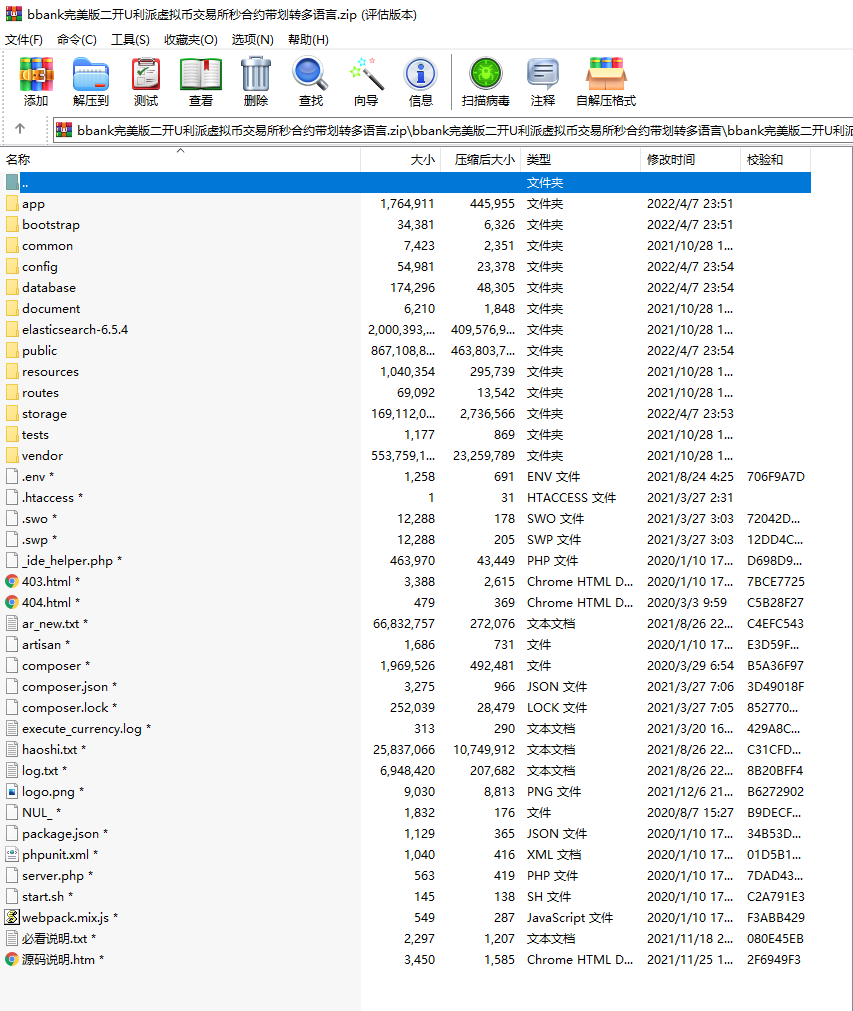Select the composer.json file
Screen dimensions: 853x1011
pyautogui.click(x=407, y=687)
